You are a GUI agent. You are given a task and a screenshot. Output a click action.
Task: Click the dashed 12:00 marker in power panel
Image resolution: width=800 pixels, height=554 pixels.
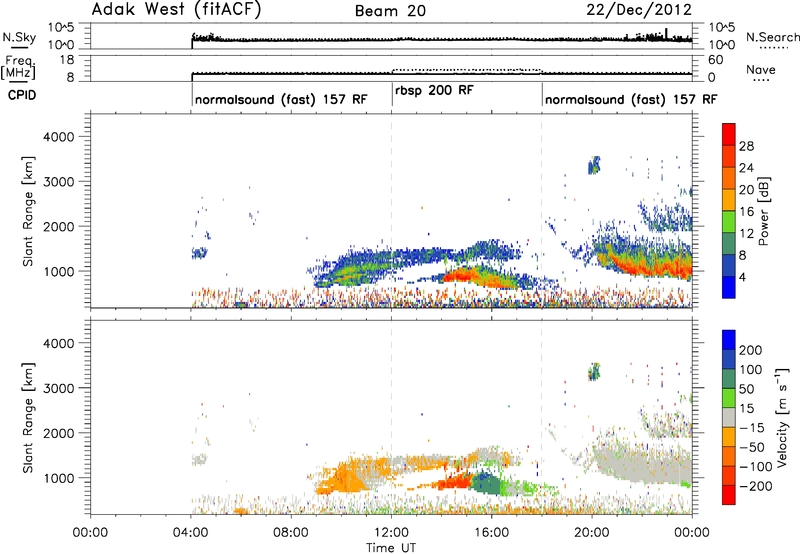click(x=392, y=211)
